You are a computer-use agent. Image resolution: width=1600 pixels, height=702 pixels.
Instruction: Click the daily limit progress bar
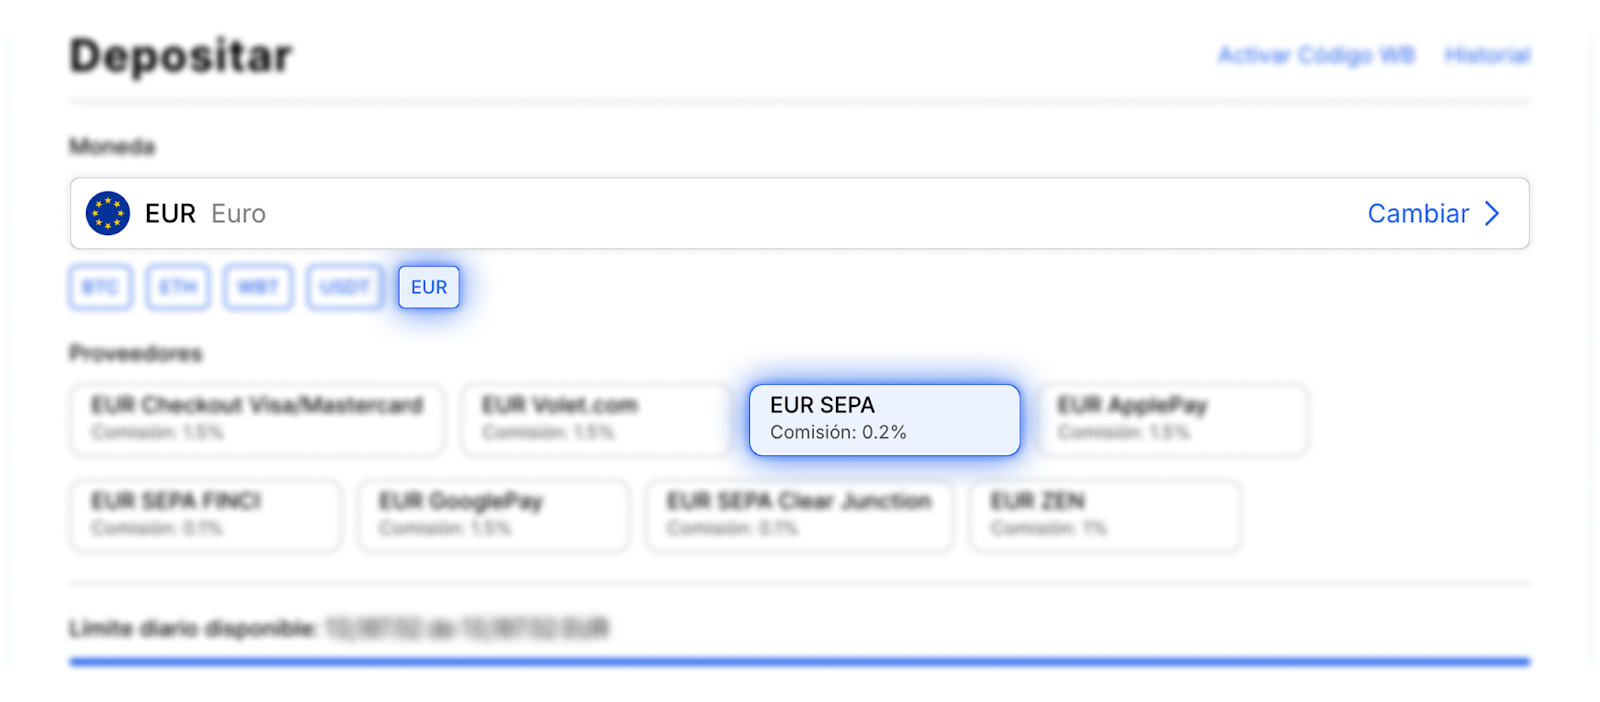(x=800, y=661)
